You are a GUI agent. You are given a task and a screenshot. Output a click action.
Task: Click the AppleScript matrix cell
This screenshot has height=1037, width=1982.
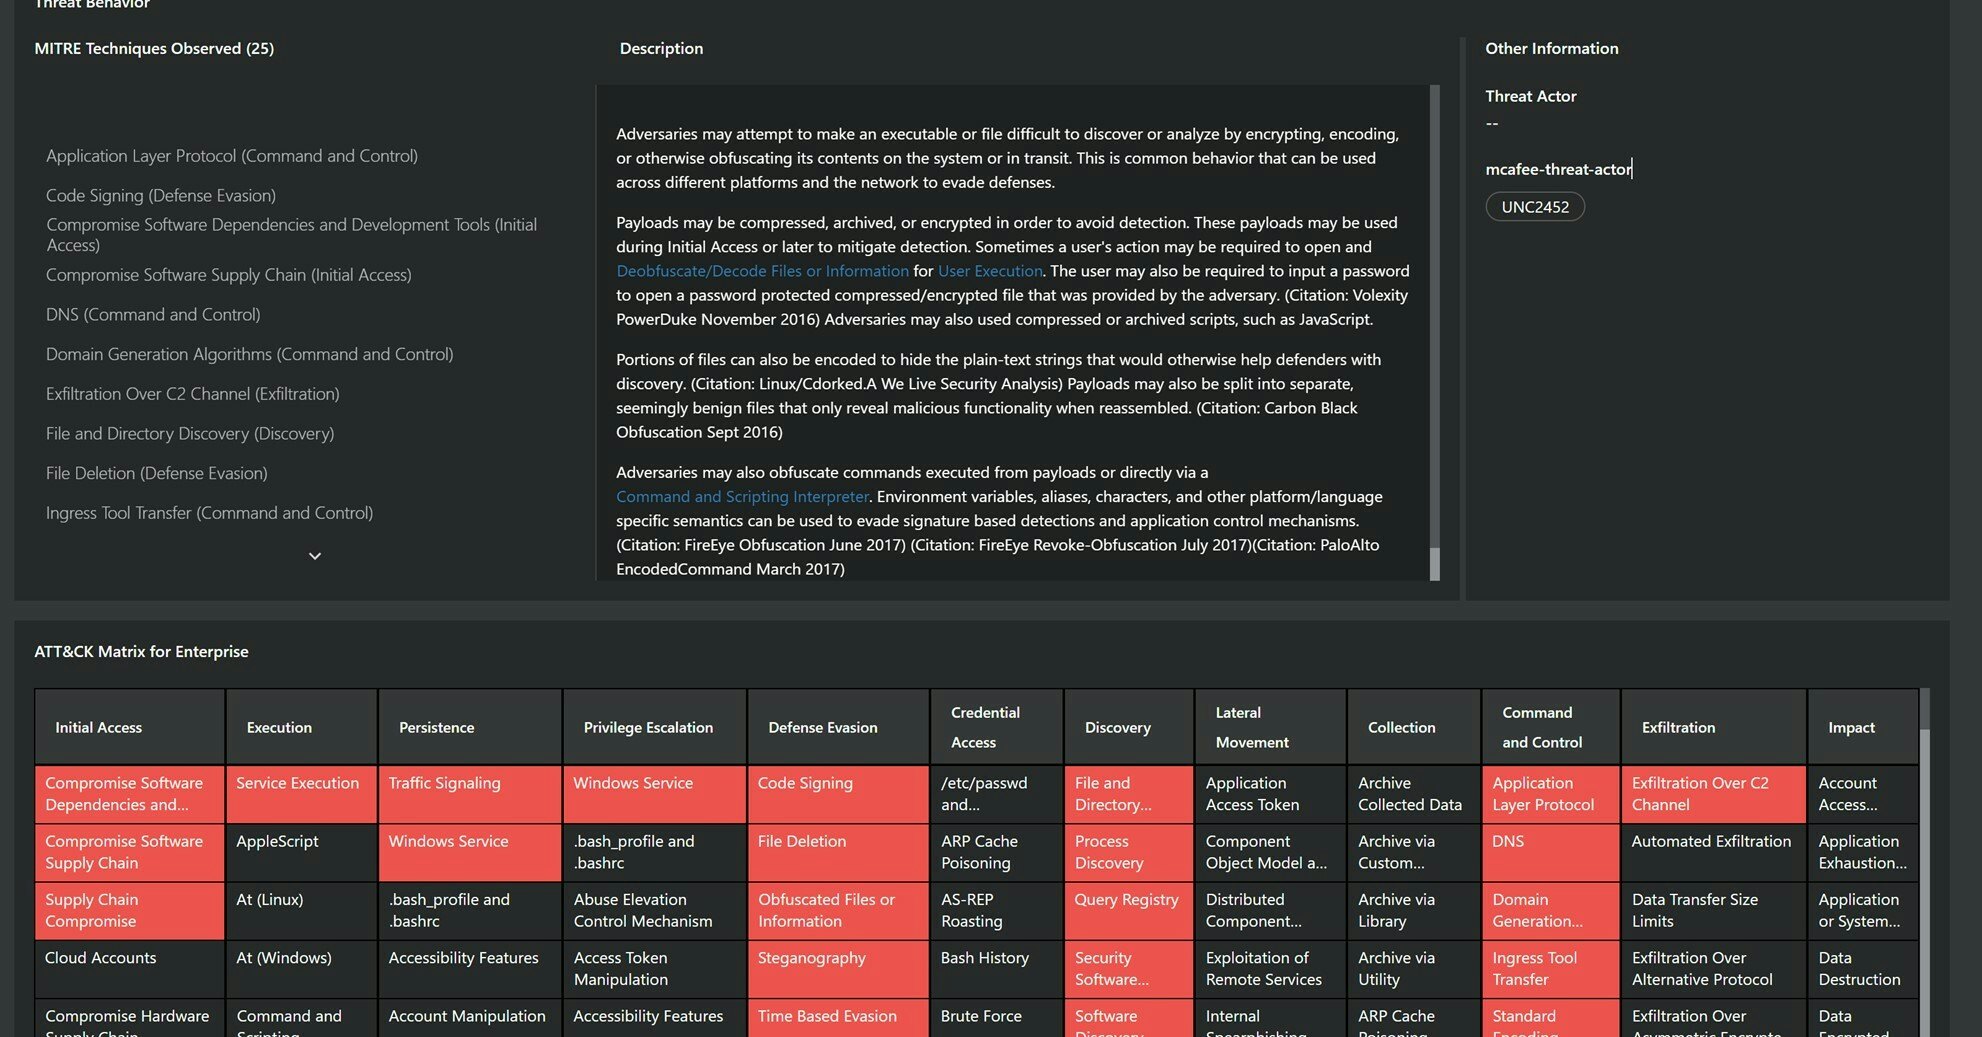(302, 852)
